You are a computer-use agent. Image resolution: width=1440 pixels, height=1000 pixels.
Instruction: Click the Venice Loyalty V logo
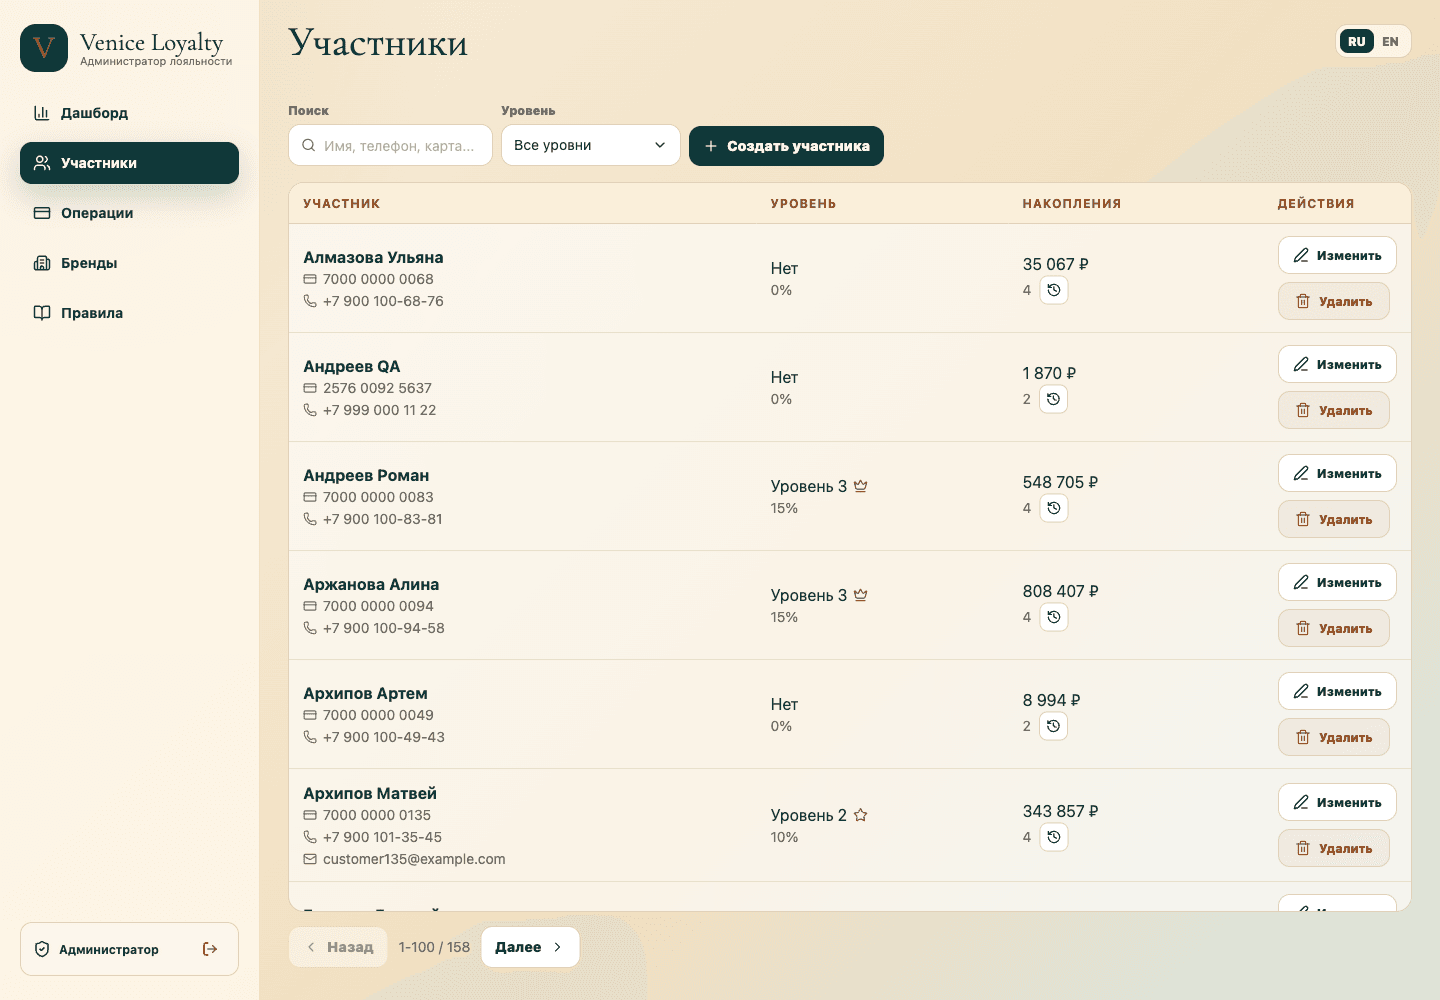point(44,48)
